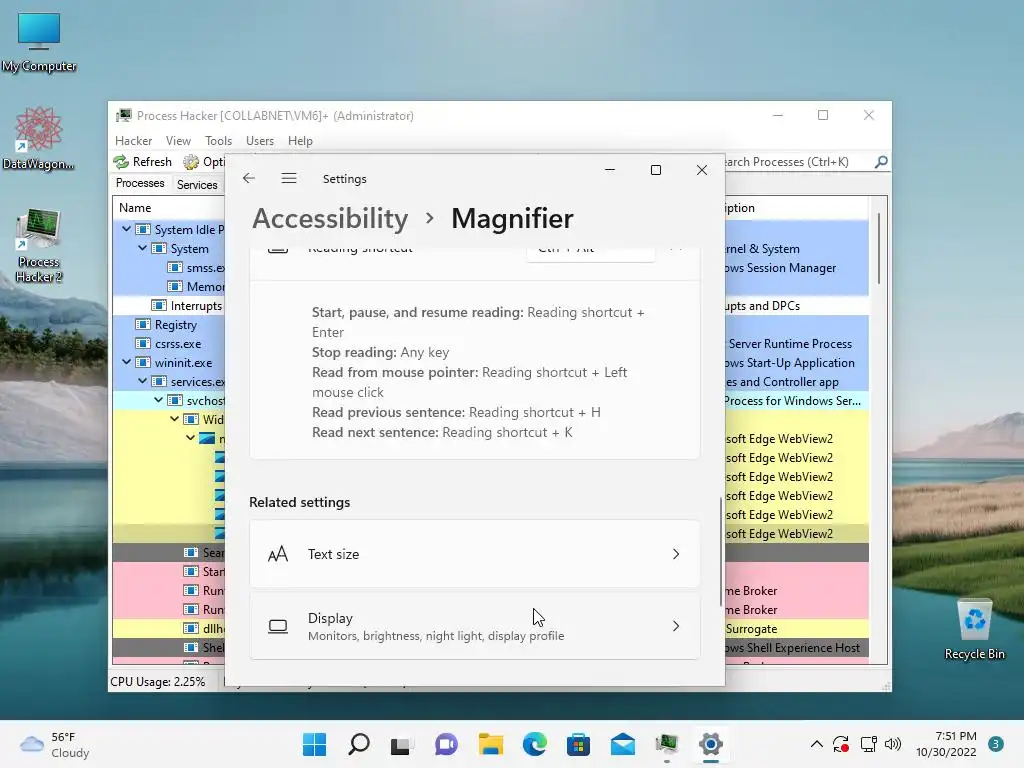Switch to the Services tab
Image resolution: width=1024 pixels, height=768 pixels.
point(197,184)
